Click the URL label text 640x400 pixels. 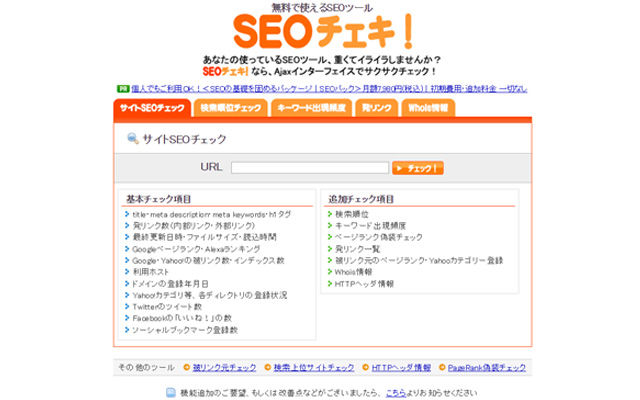click(x=211, y=167)
